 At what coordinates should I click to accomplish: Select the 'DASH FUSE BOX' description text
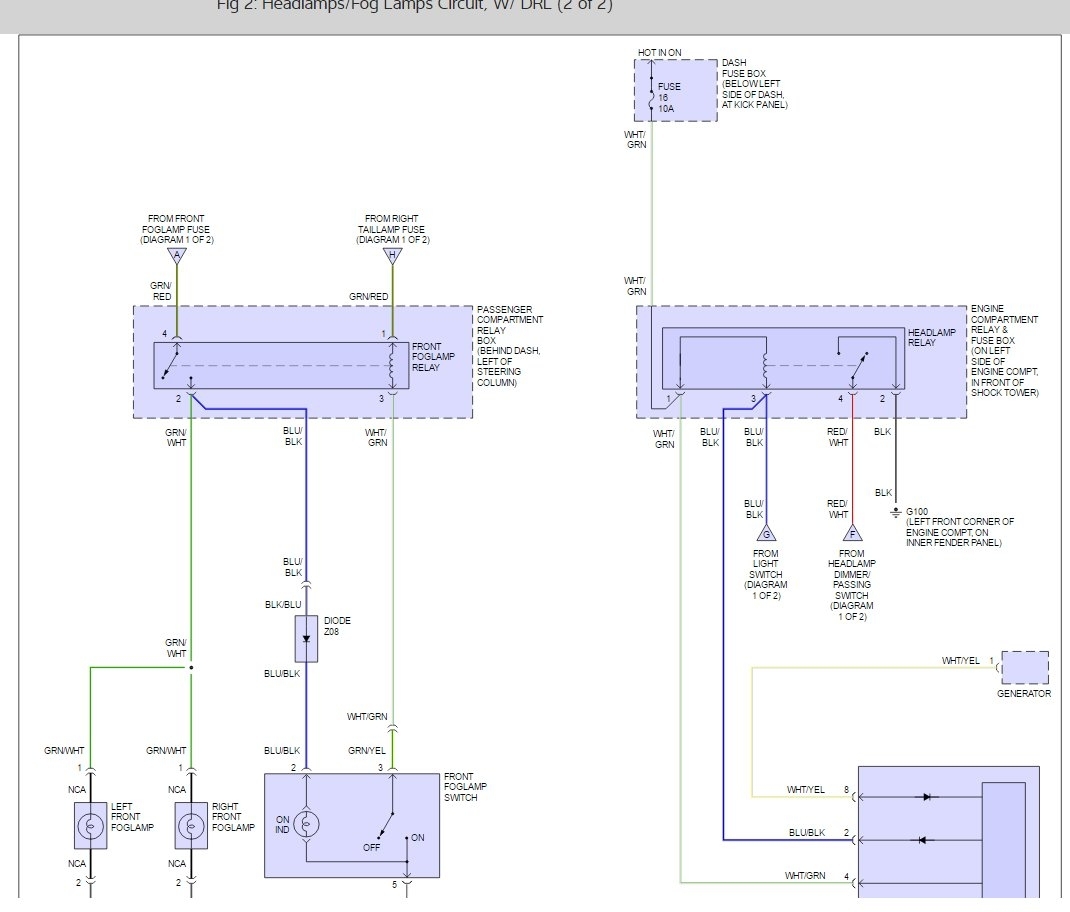pyautogui.click(x=754, y=84)
